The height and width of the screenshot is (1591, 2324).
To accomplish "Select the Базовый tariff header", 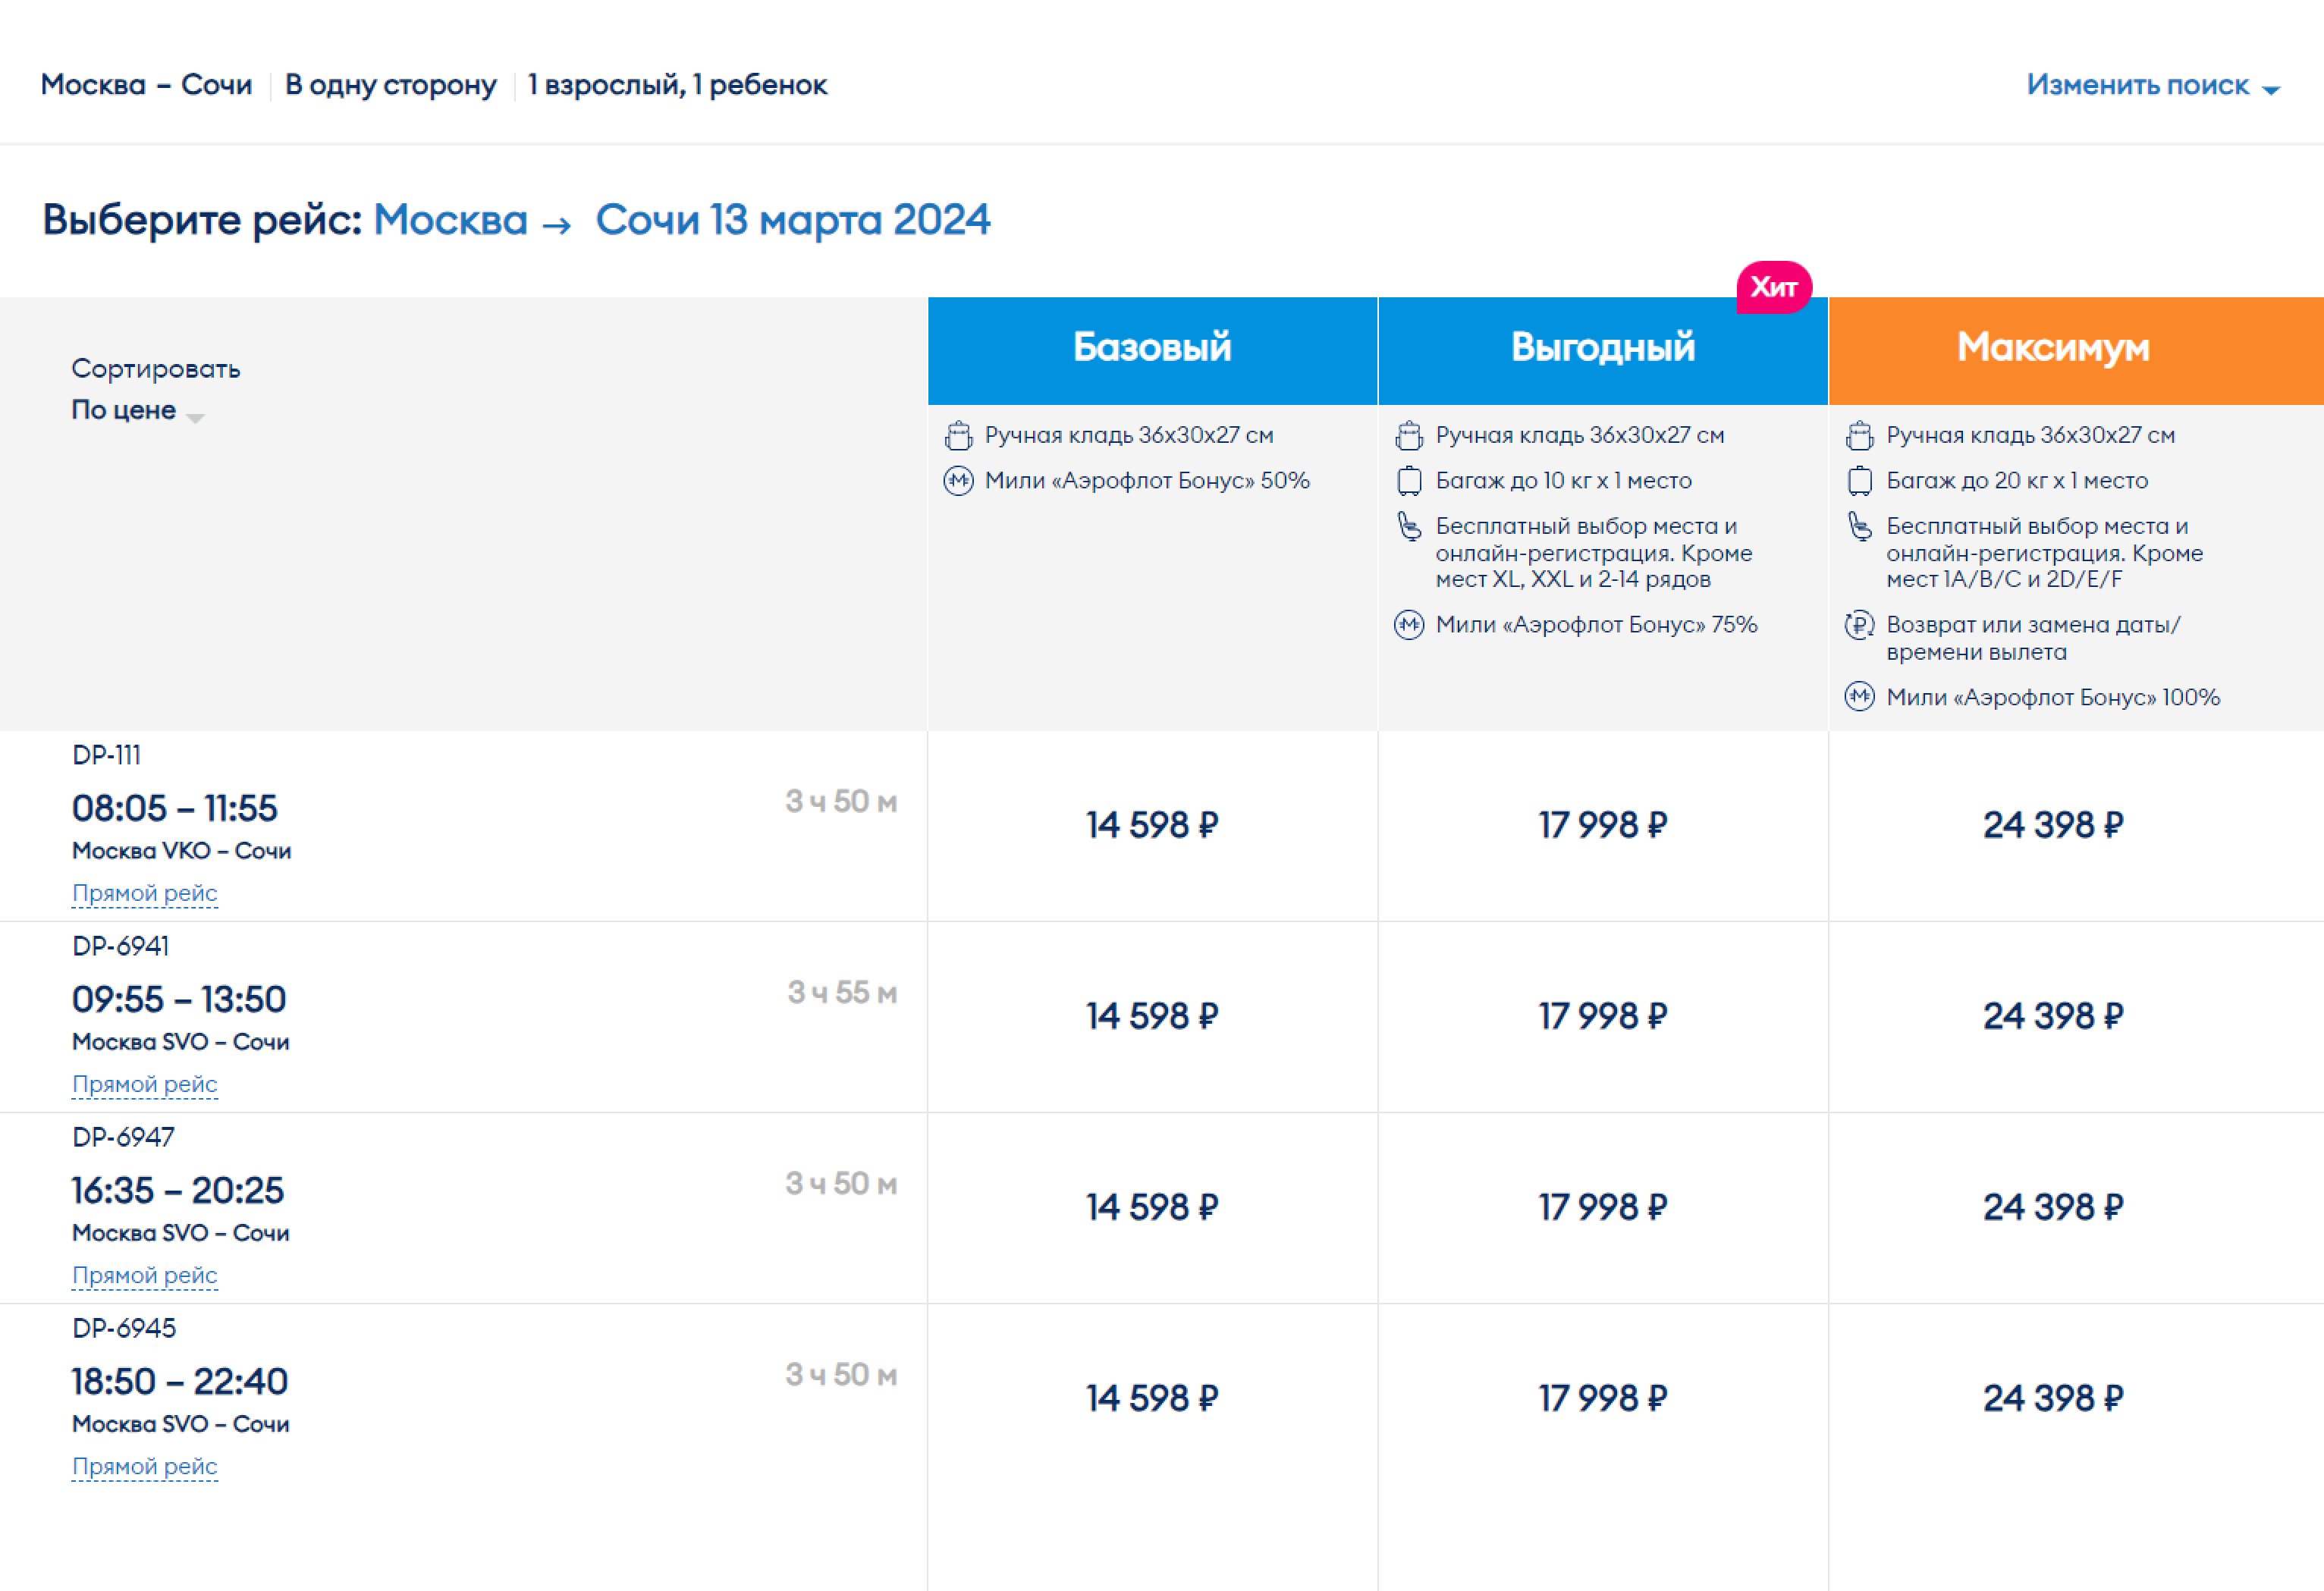I will pos(1152,350).
